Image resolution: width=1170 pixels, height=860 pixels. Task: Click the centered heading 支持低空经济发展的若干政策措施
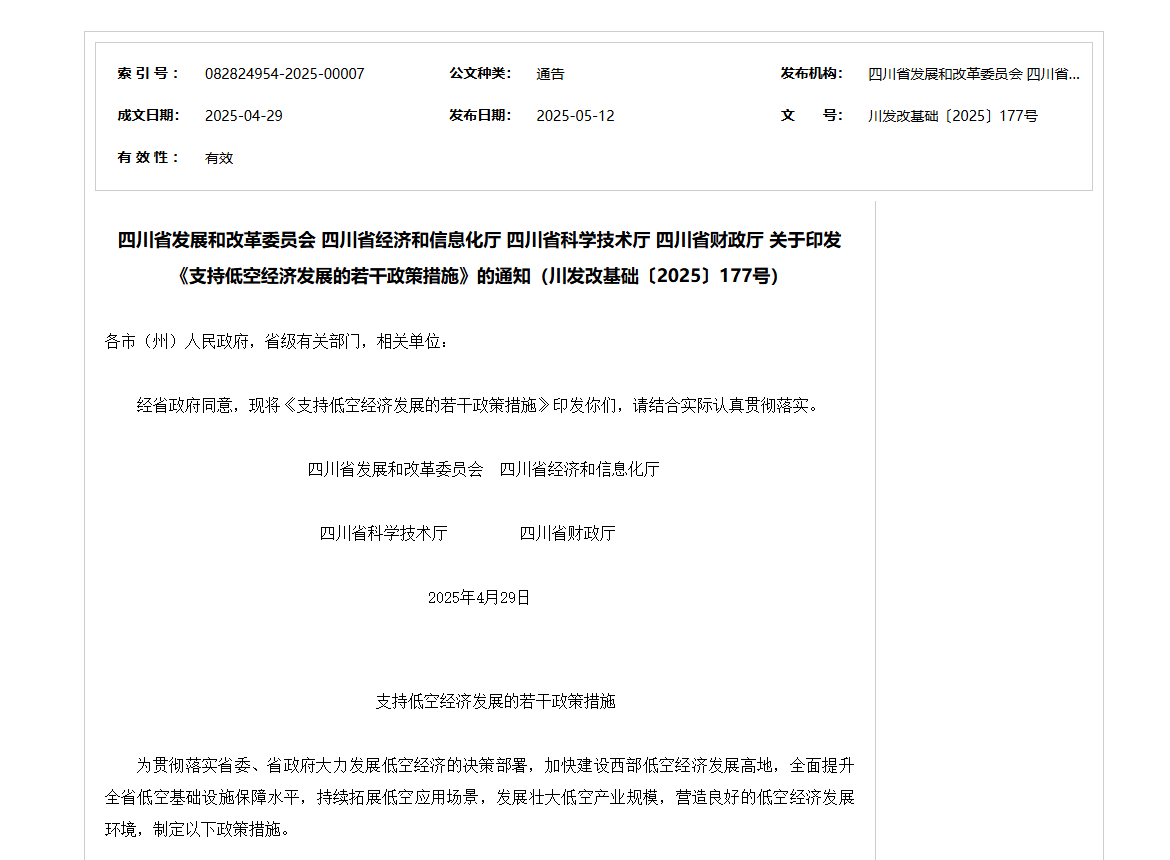coord(495,701)
